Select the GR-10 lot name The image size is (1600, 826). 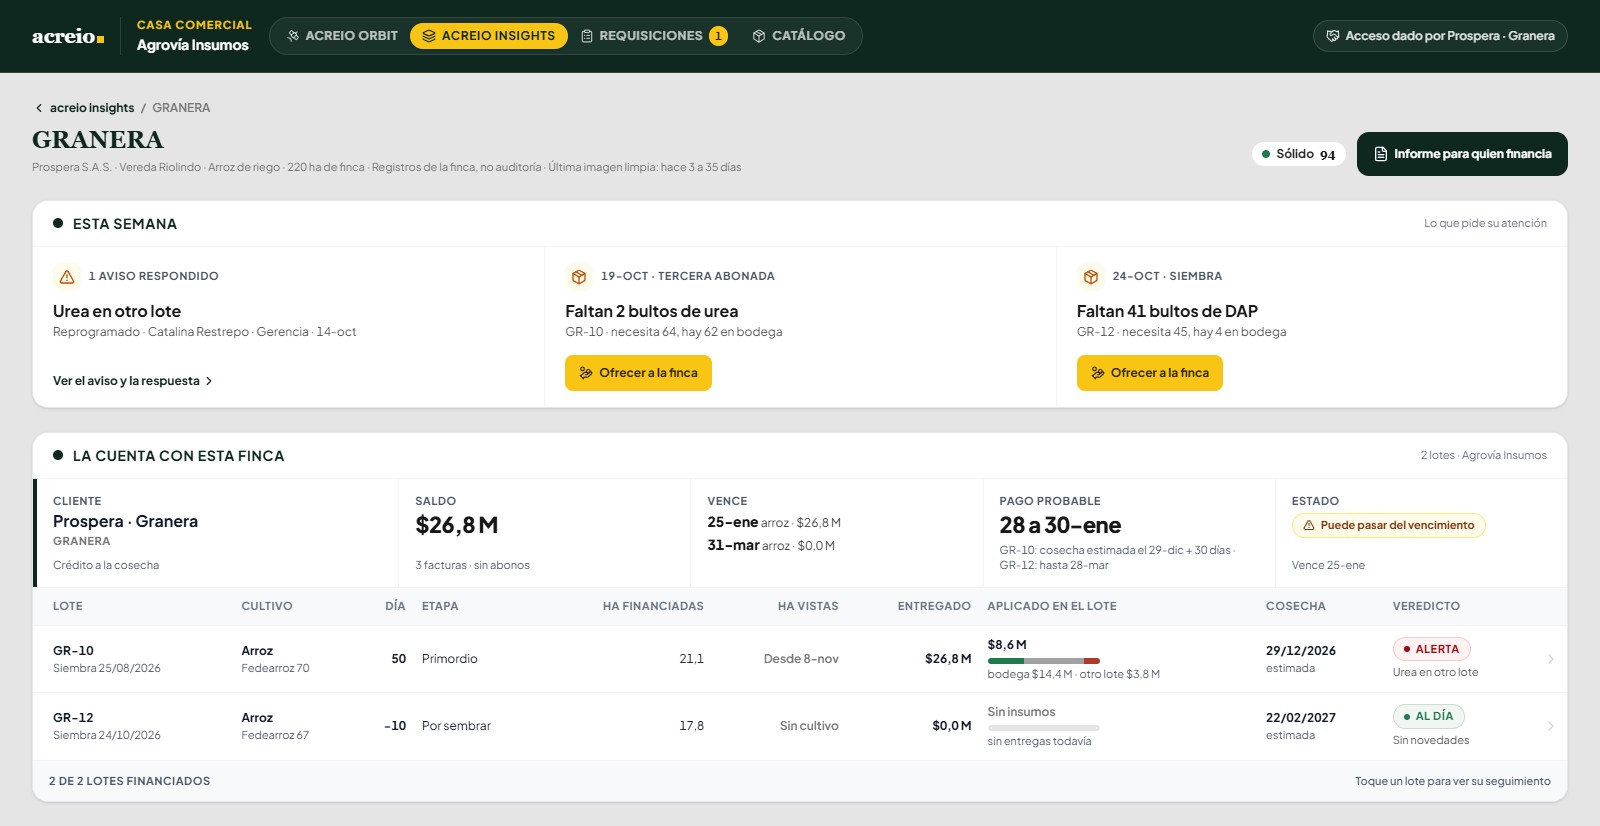(x=73, y=650)
